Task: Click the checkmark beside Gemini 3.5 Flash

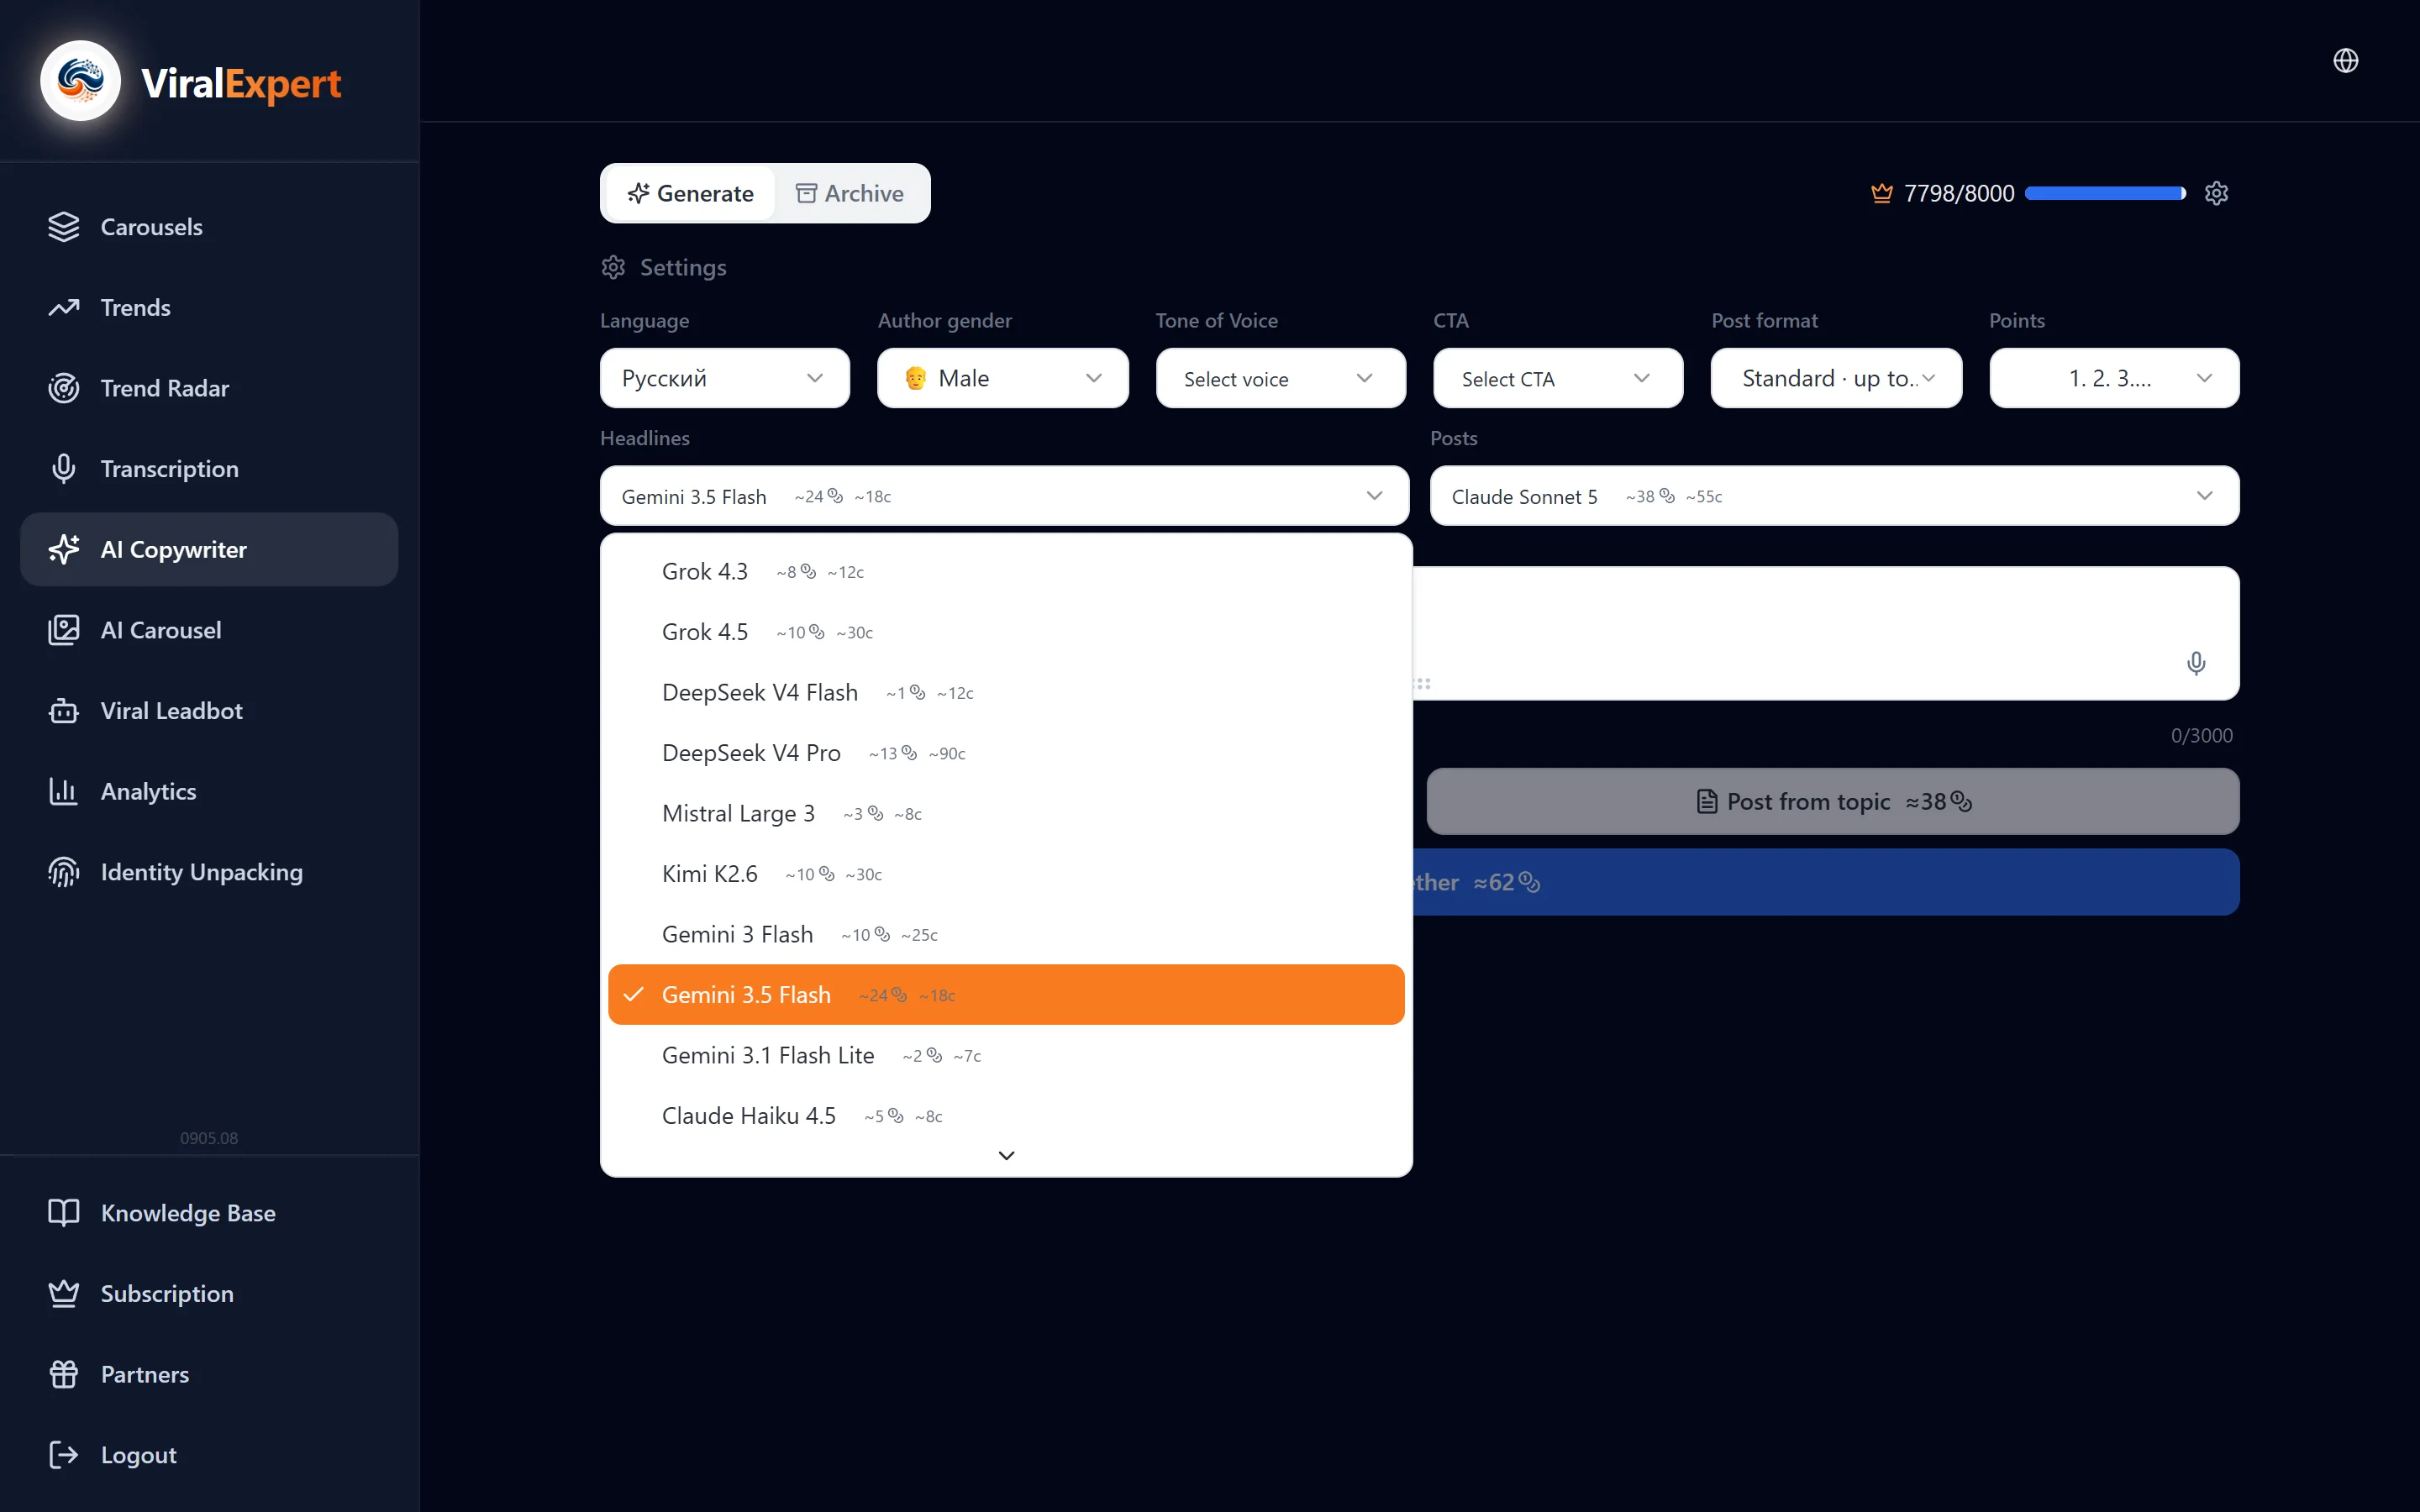Action: (633, 995)
